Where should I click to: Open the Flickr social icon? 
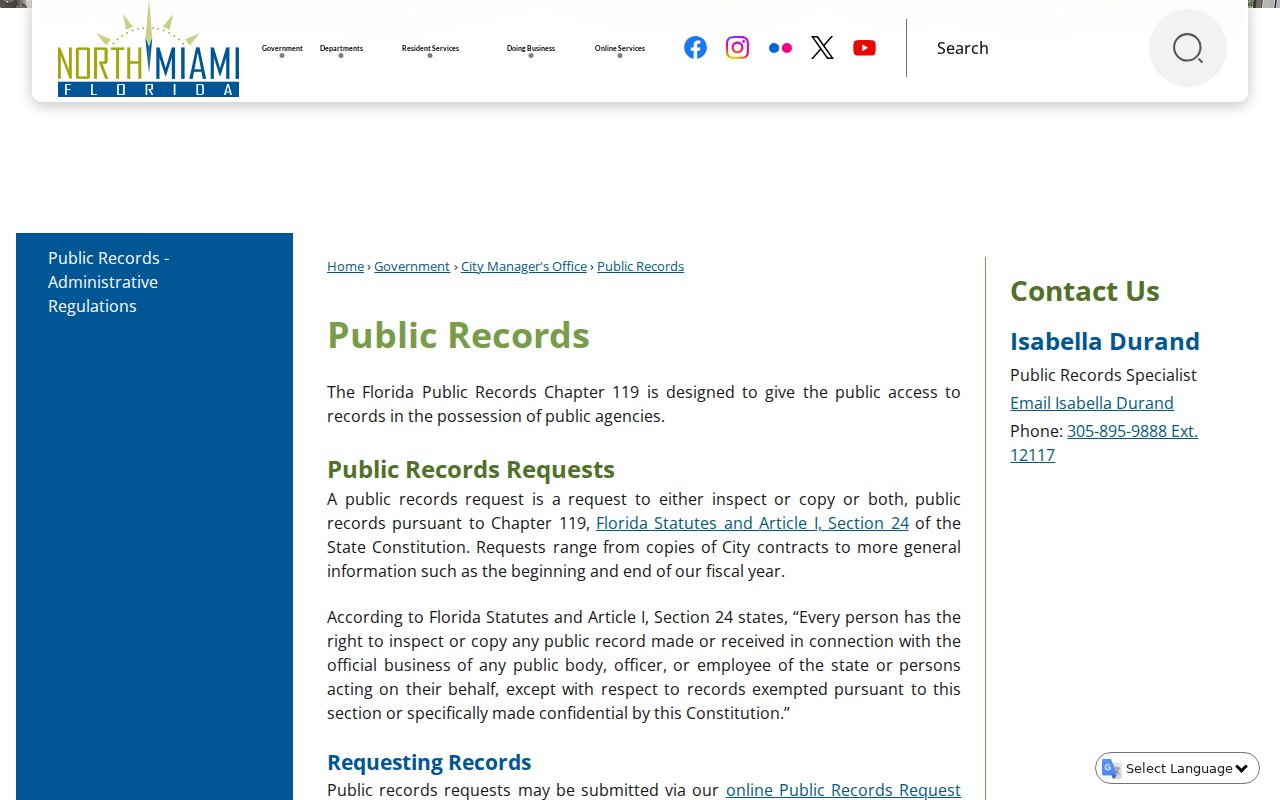click(x=780, y=48)
